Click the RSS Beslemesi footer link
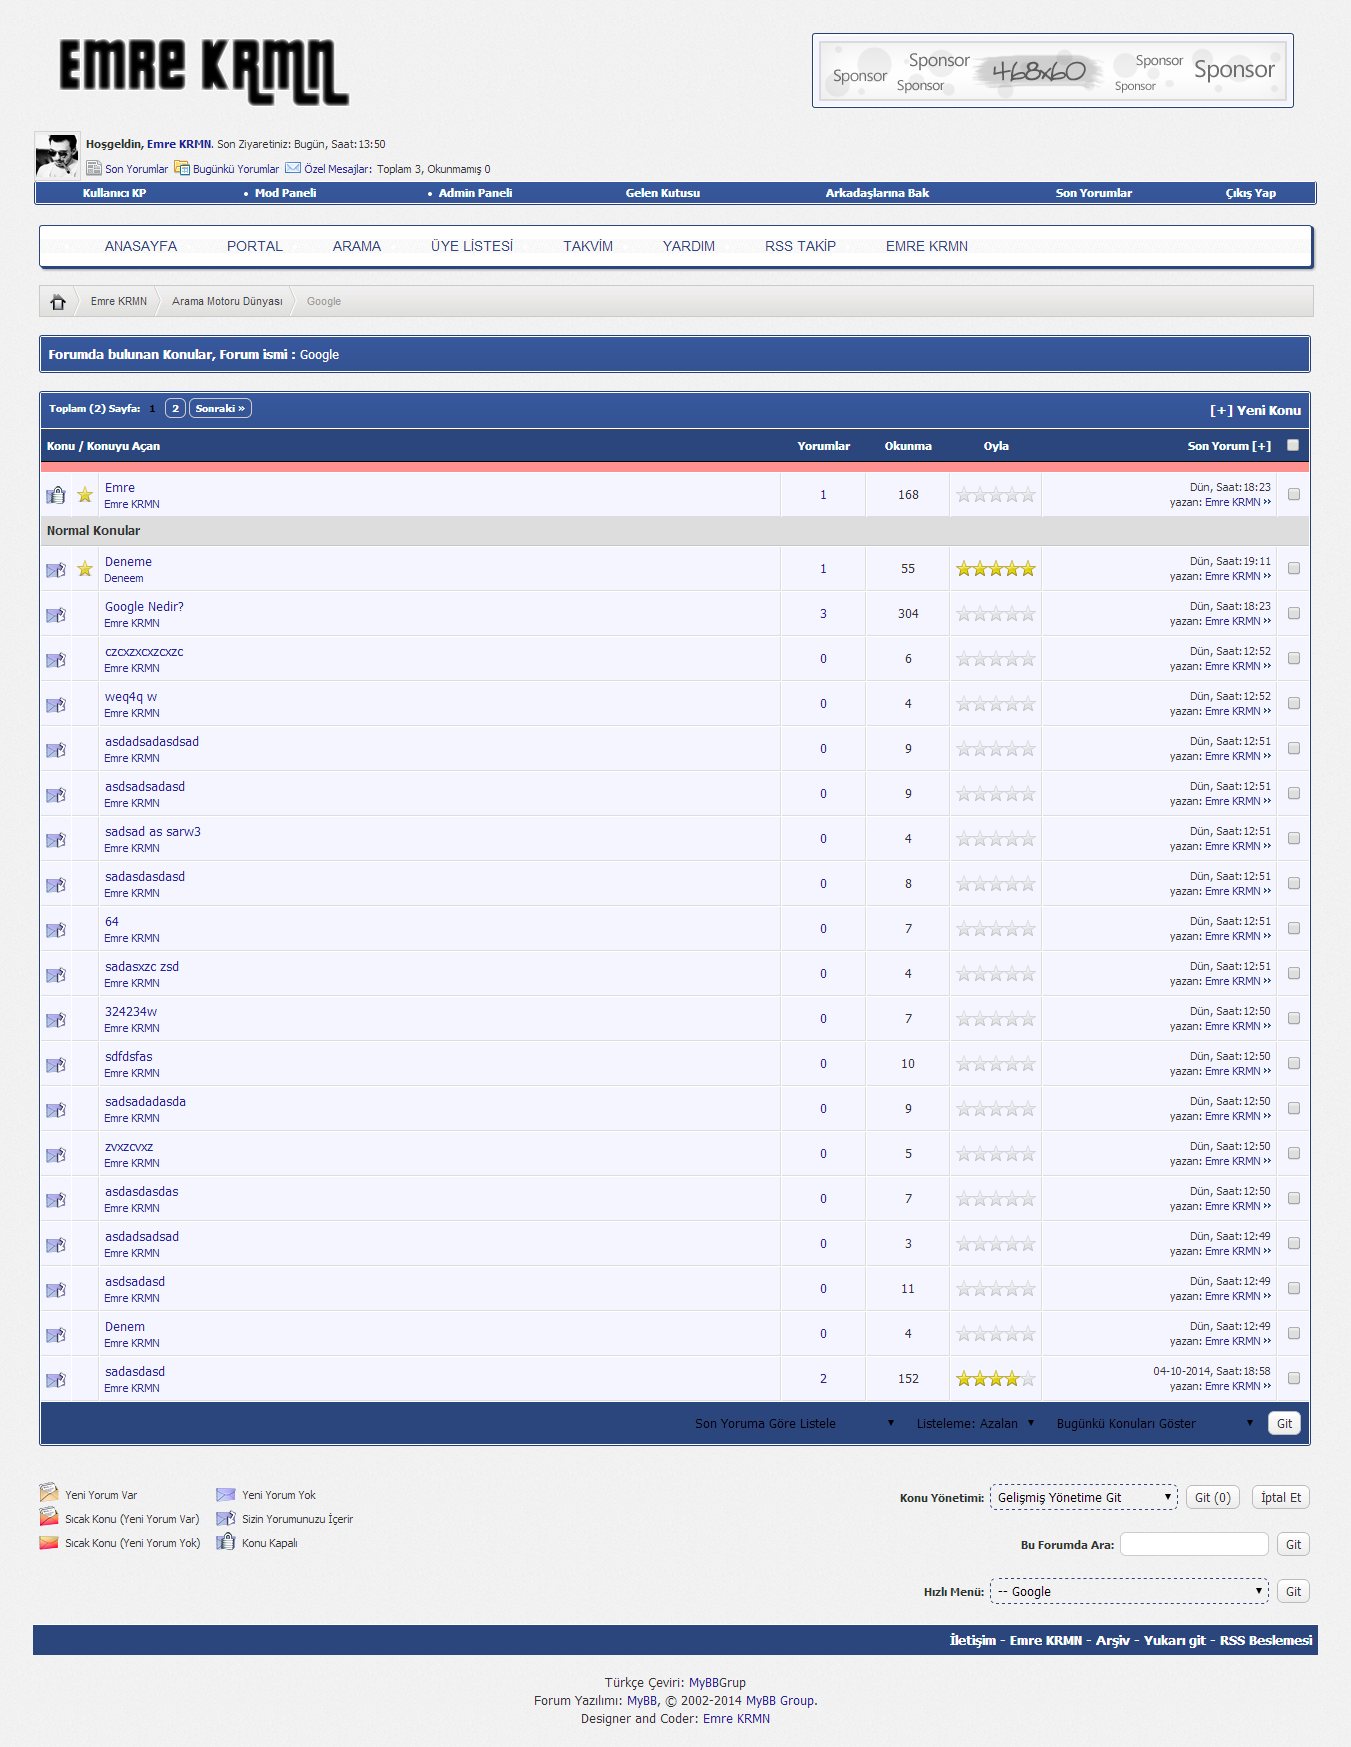 pyautogui.click(x=1266, y=1640)
